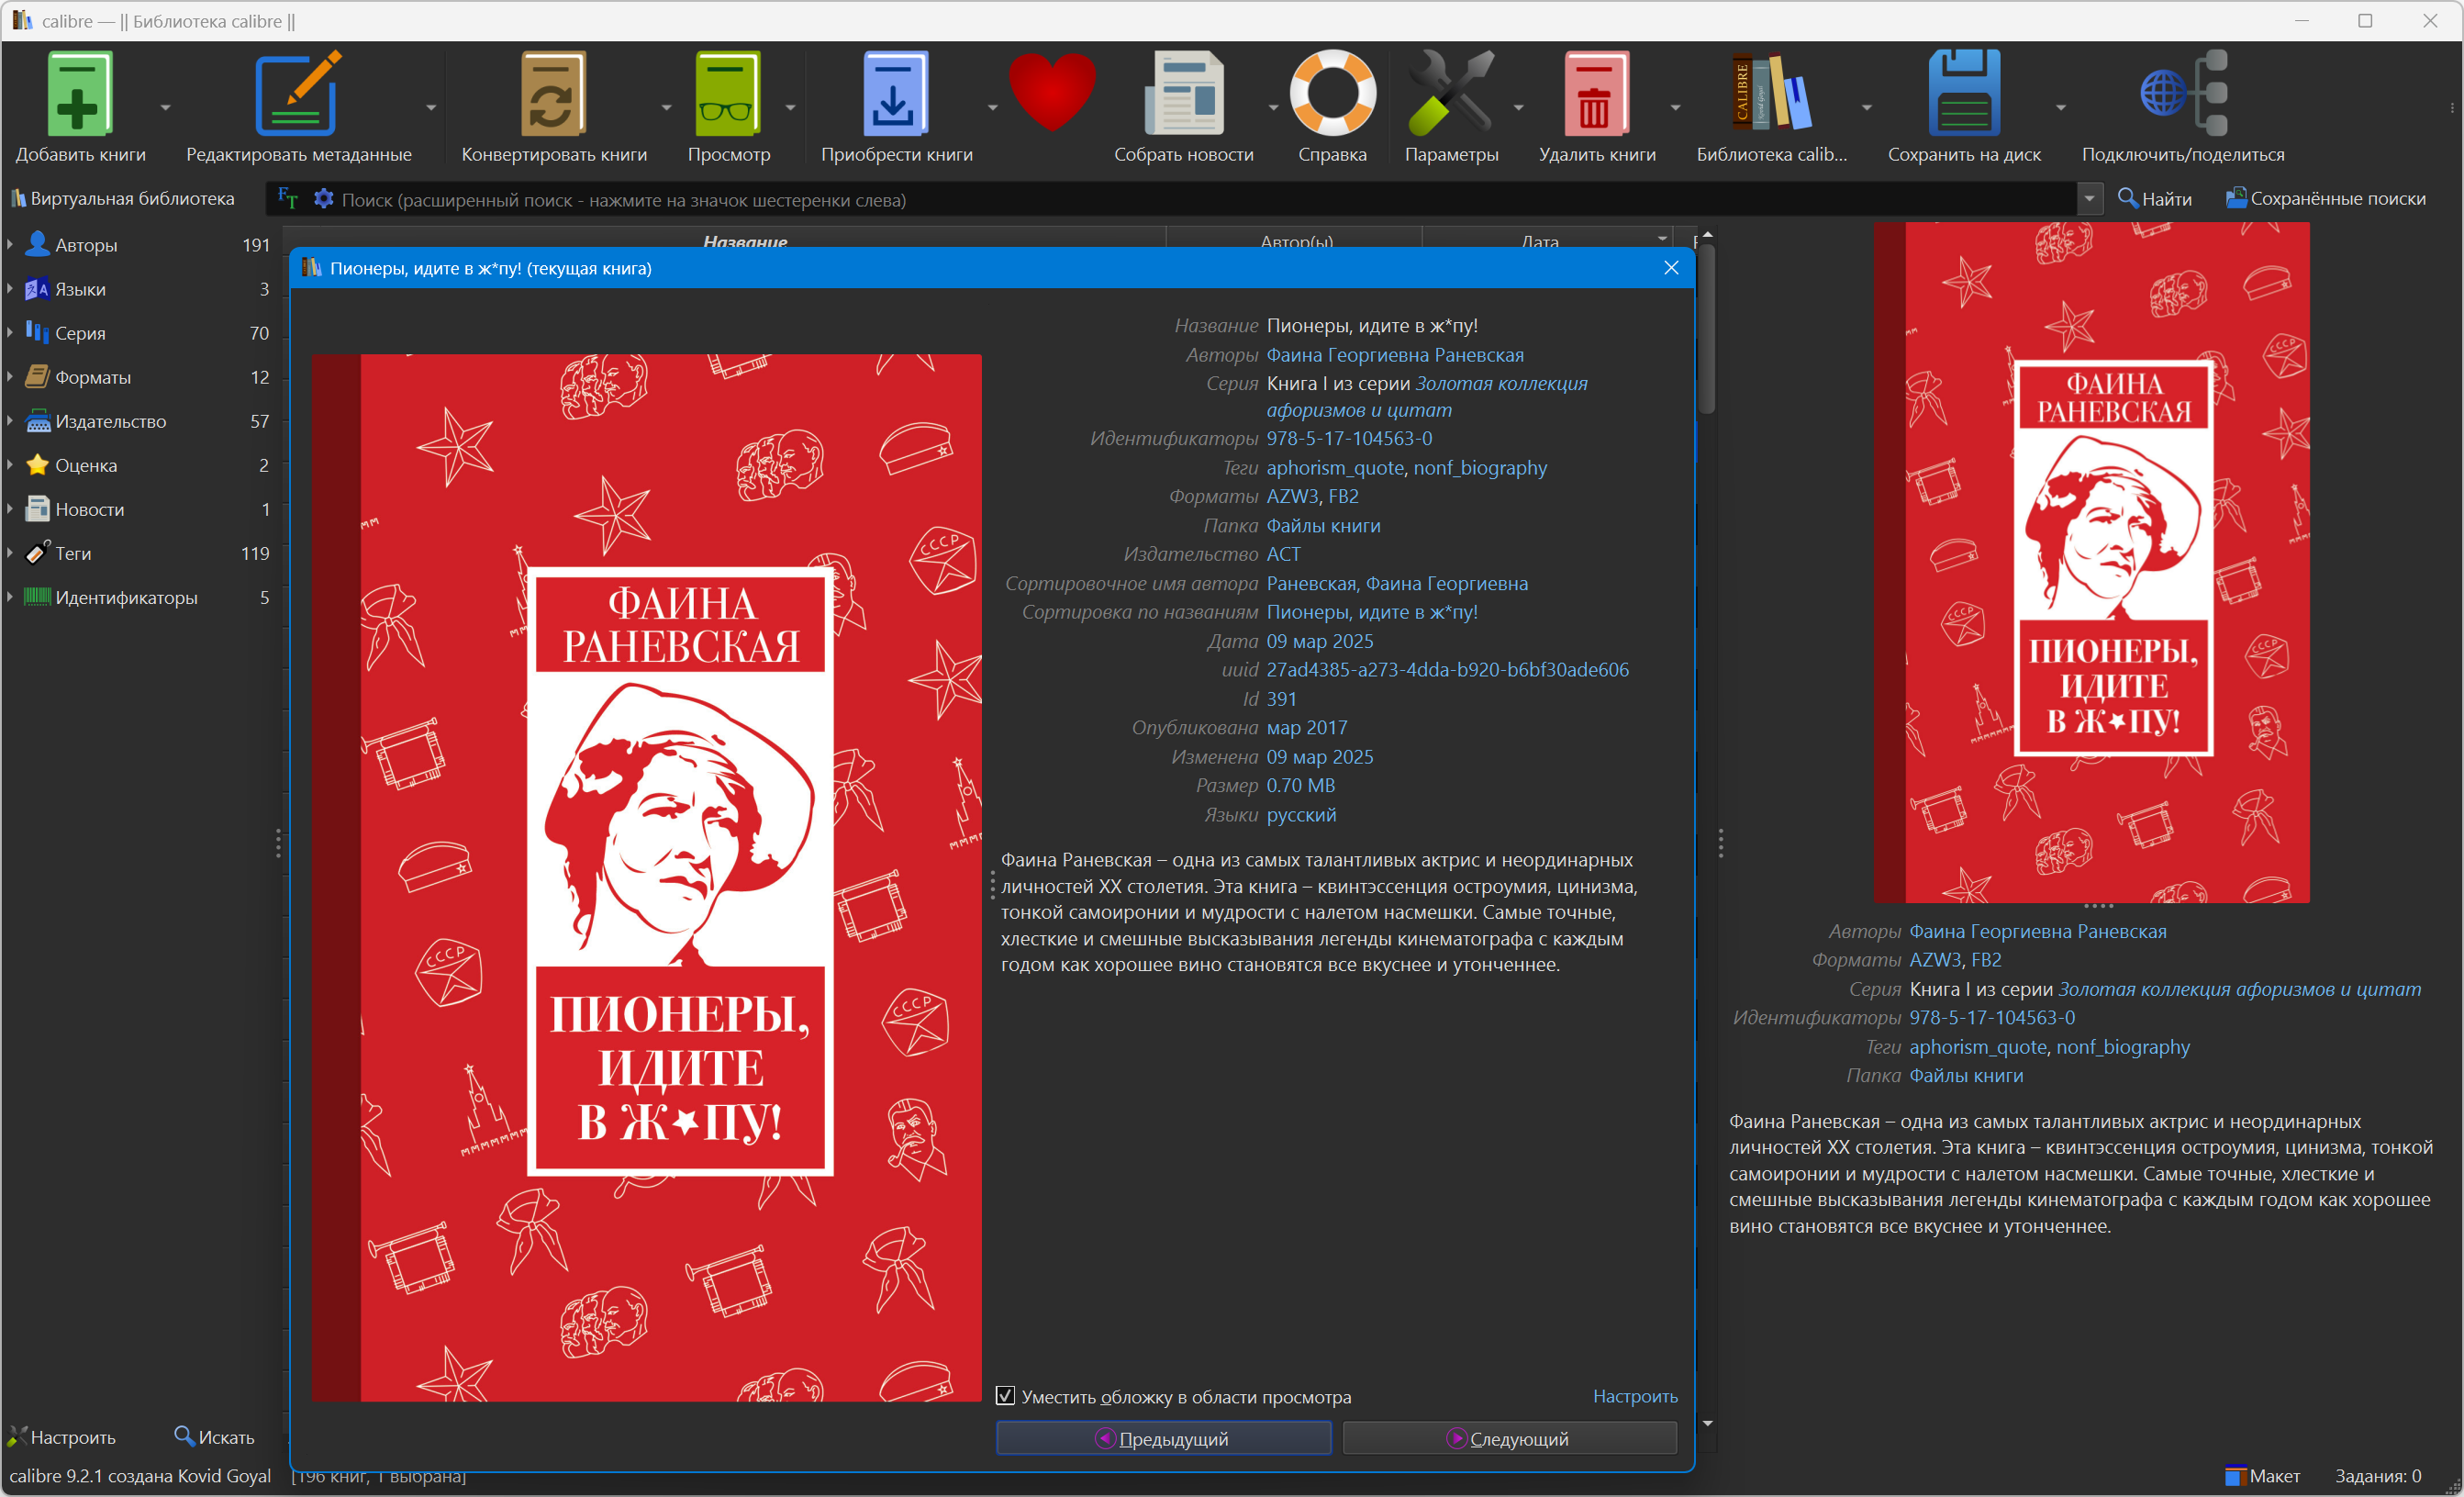Viewport: 2464px width, 1497px height.
Task: Click the search gear advanced search icon
Action: click(x=323, y=199)
